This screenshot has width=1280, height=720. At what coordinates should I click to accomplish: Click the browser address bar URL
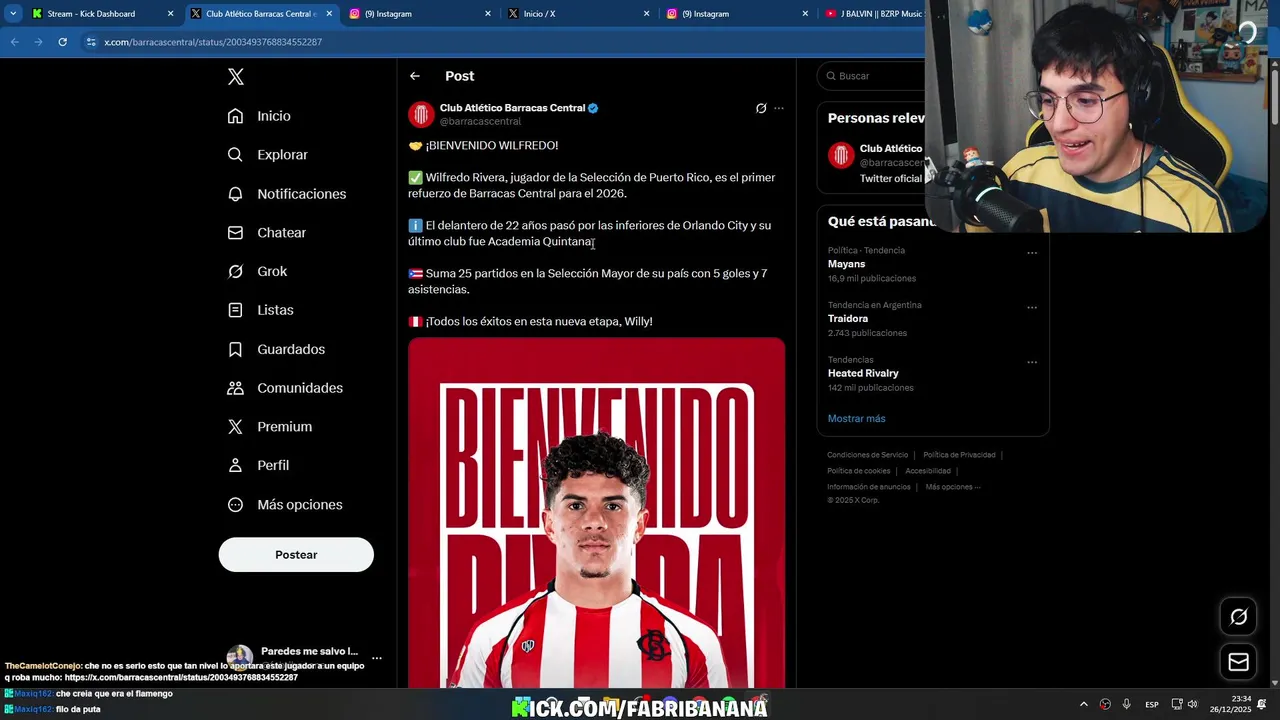tap(213, 42)
